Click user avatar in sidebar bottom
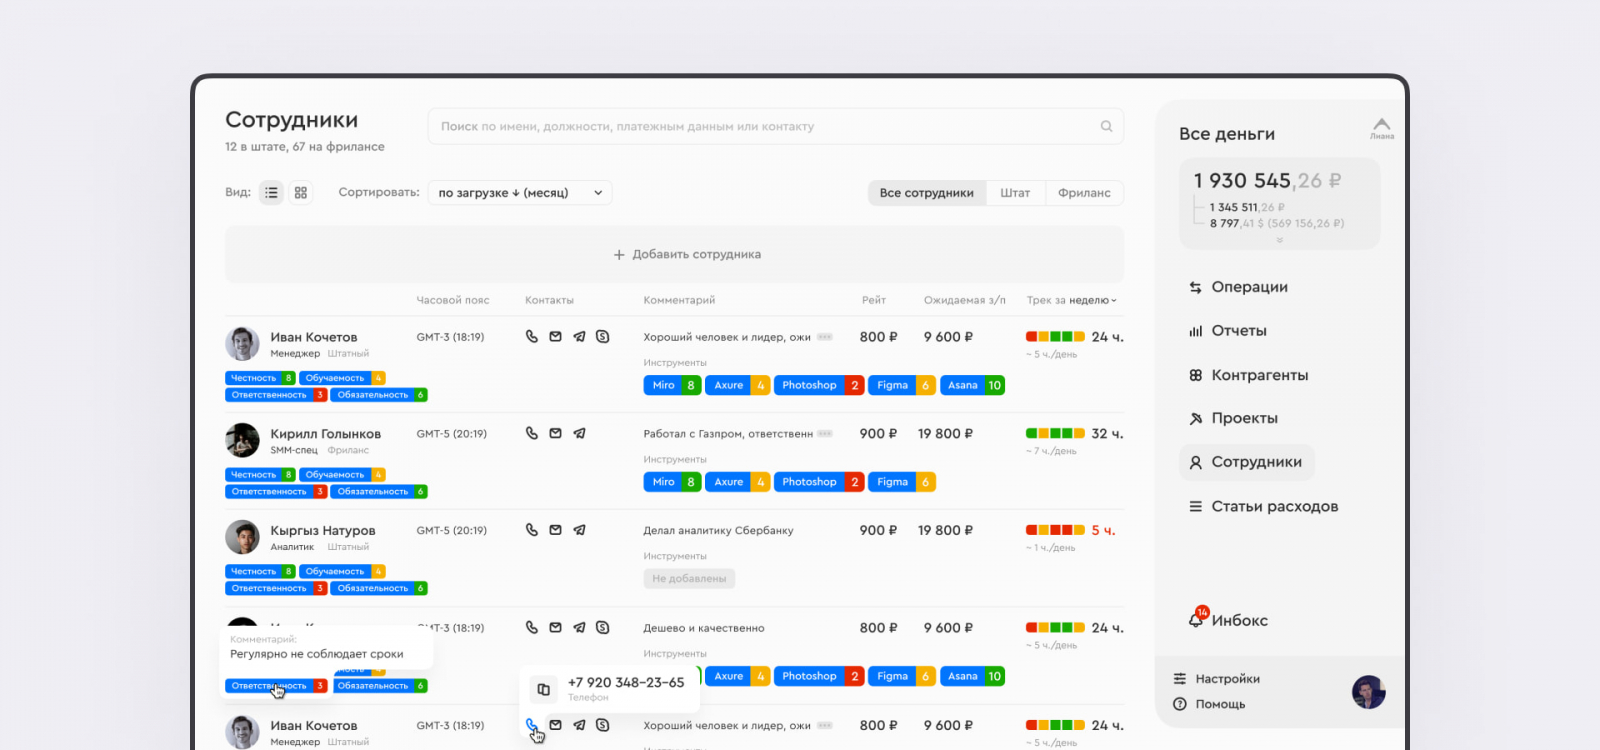 point(1368,692)
